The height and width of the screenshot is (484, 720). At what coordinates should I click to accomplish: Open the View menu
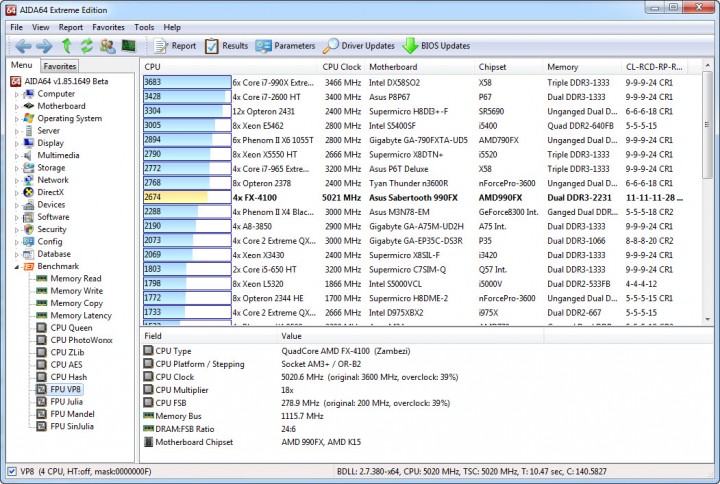click(x=40, y=28)
